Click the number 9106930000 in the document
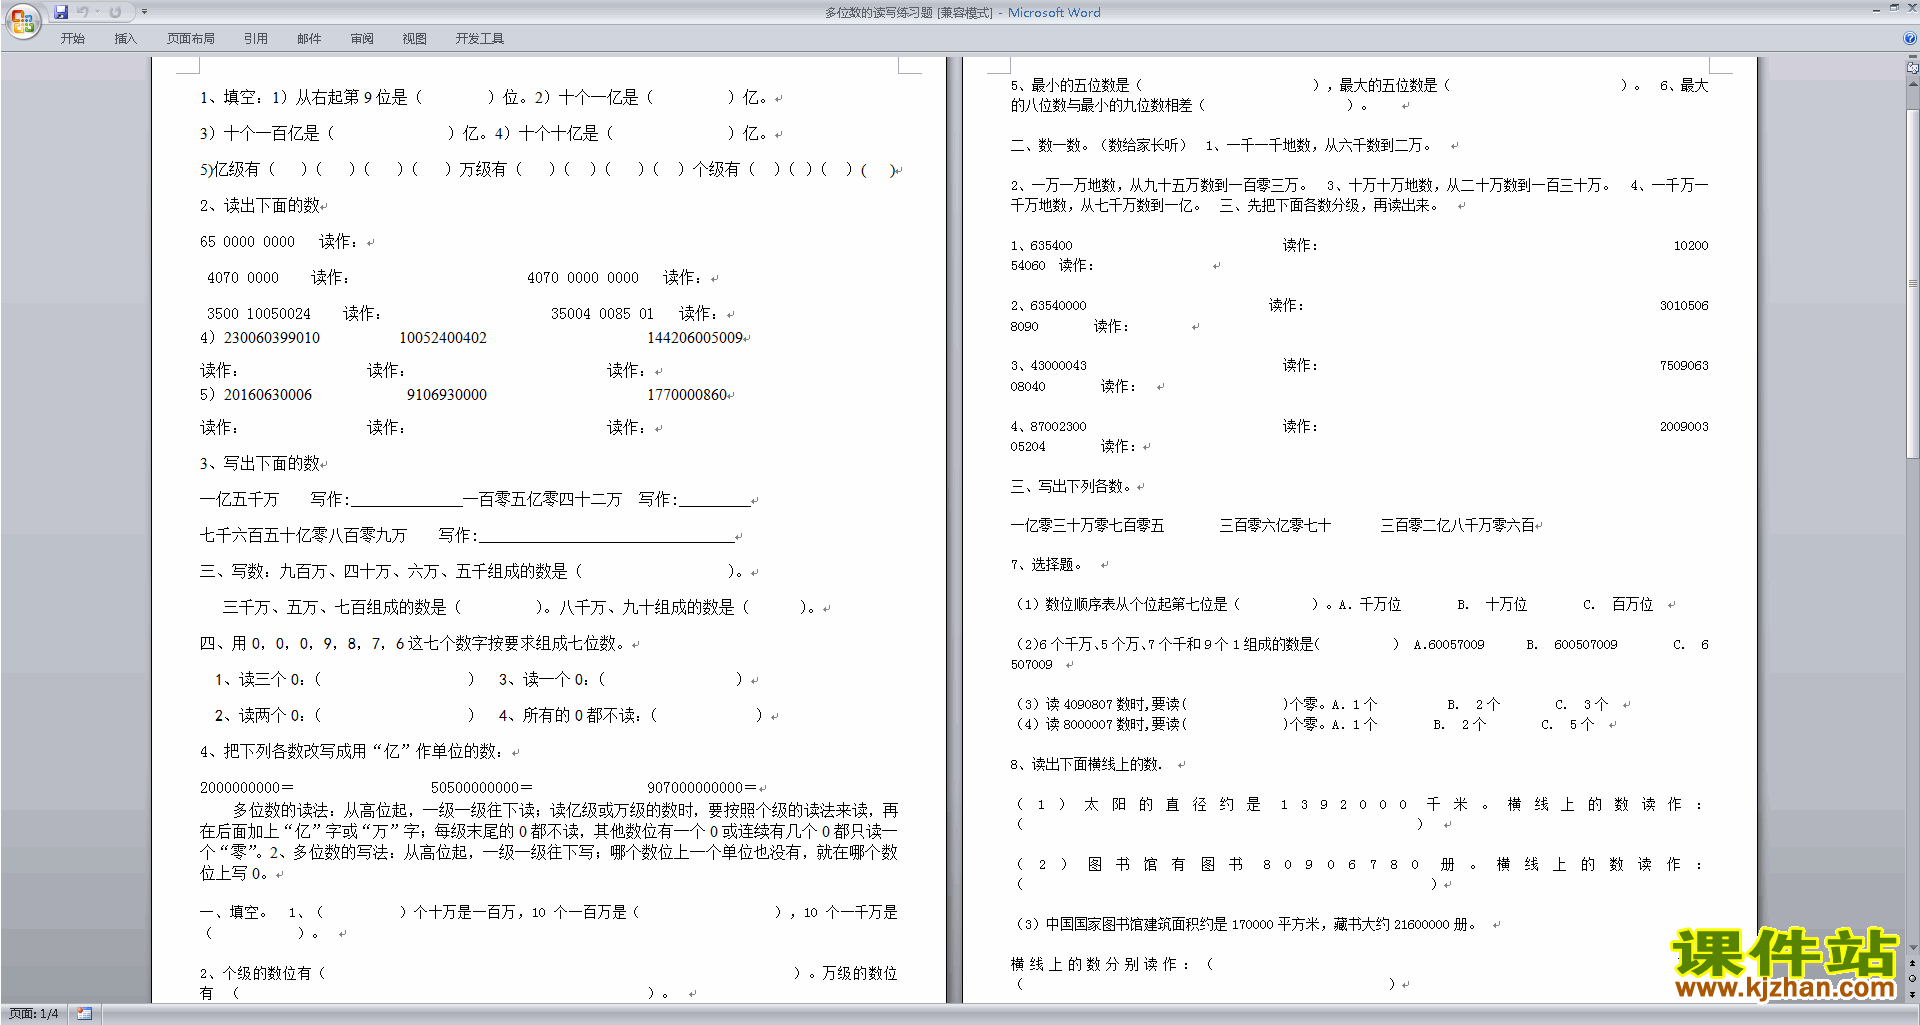 coord(447,395)
